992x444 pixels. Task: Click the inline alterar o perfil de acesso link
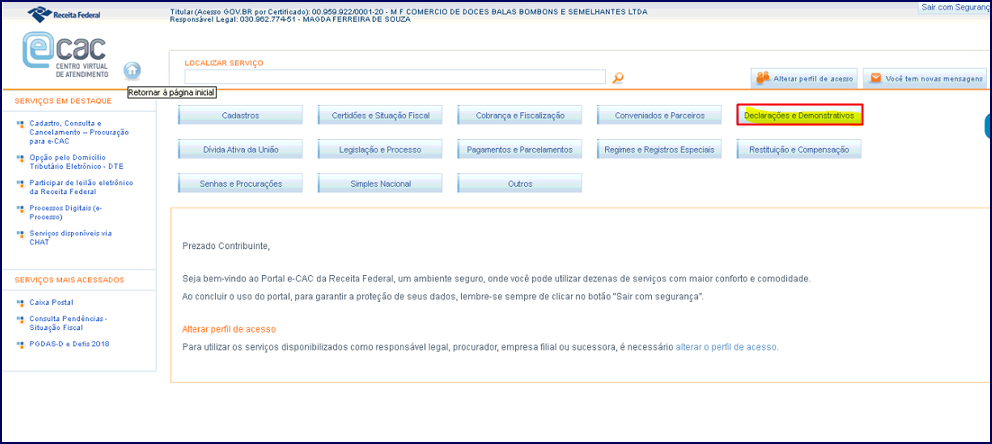tap(727, 347)
